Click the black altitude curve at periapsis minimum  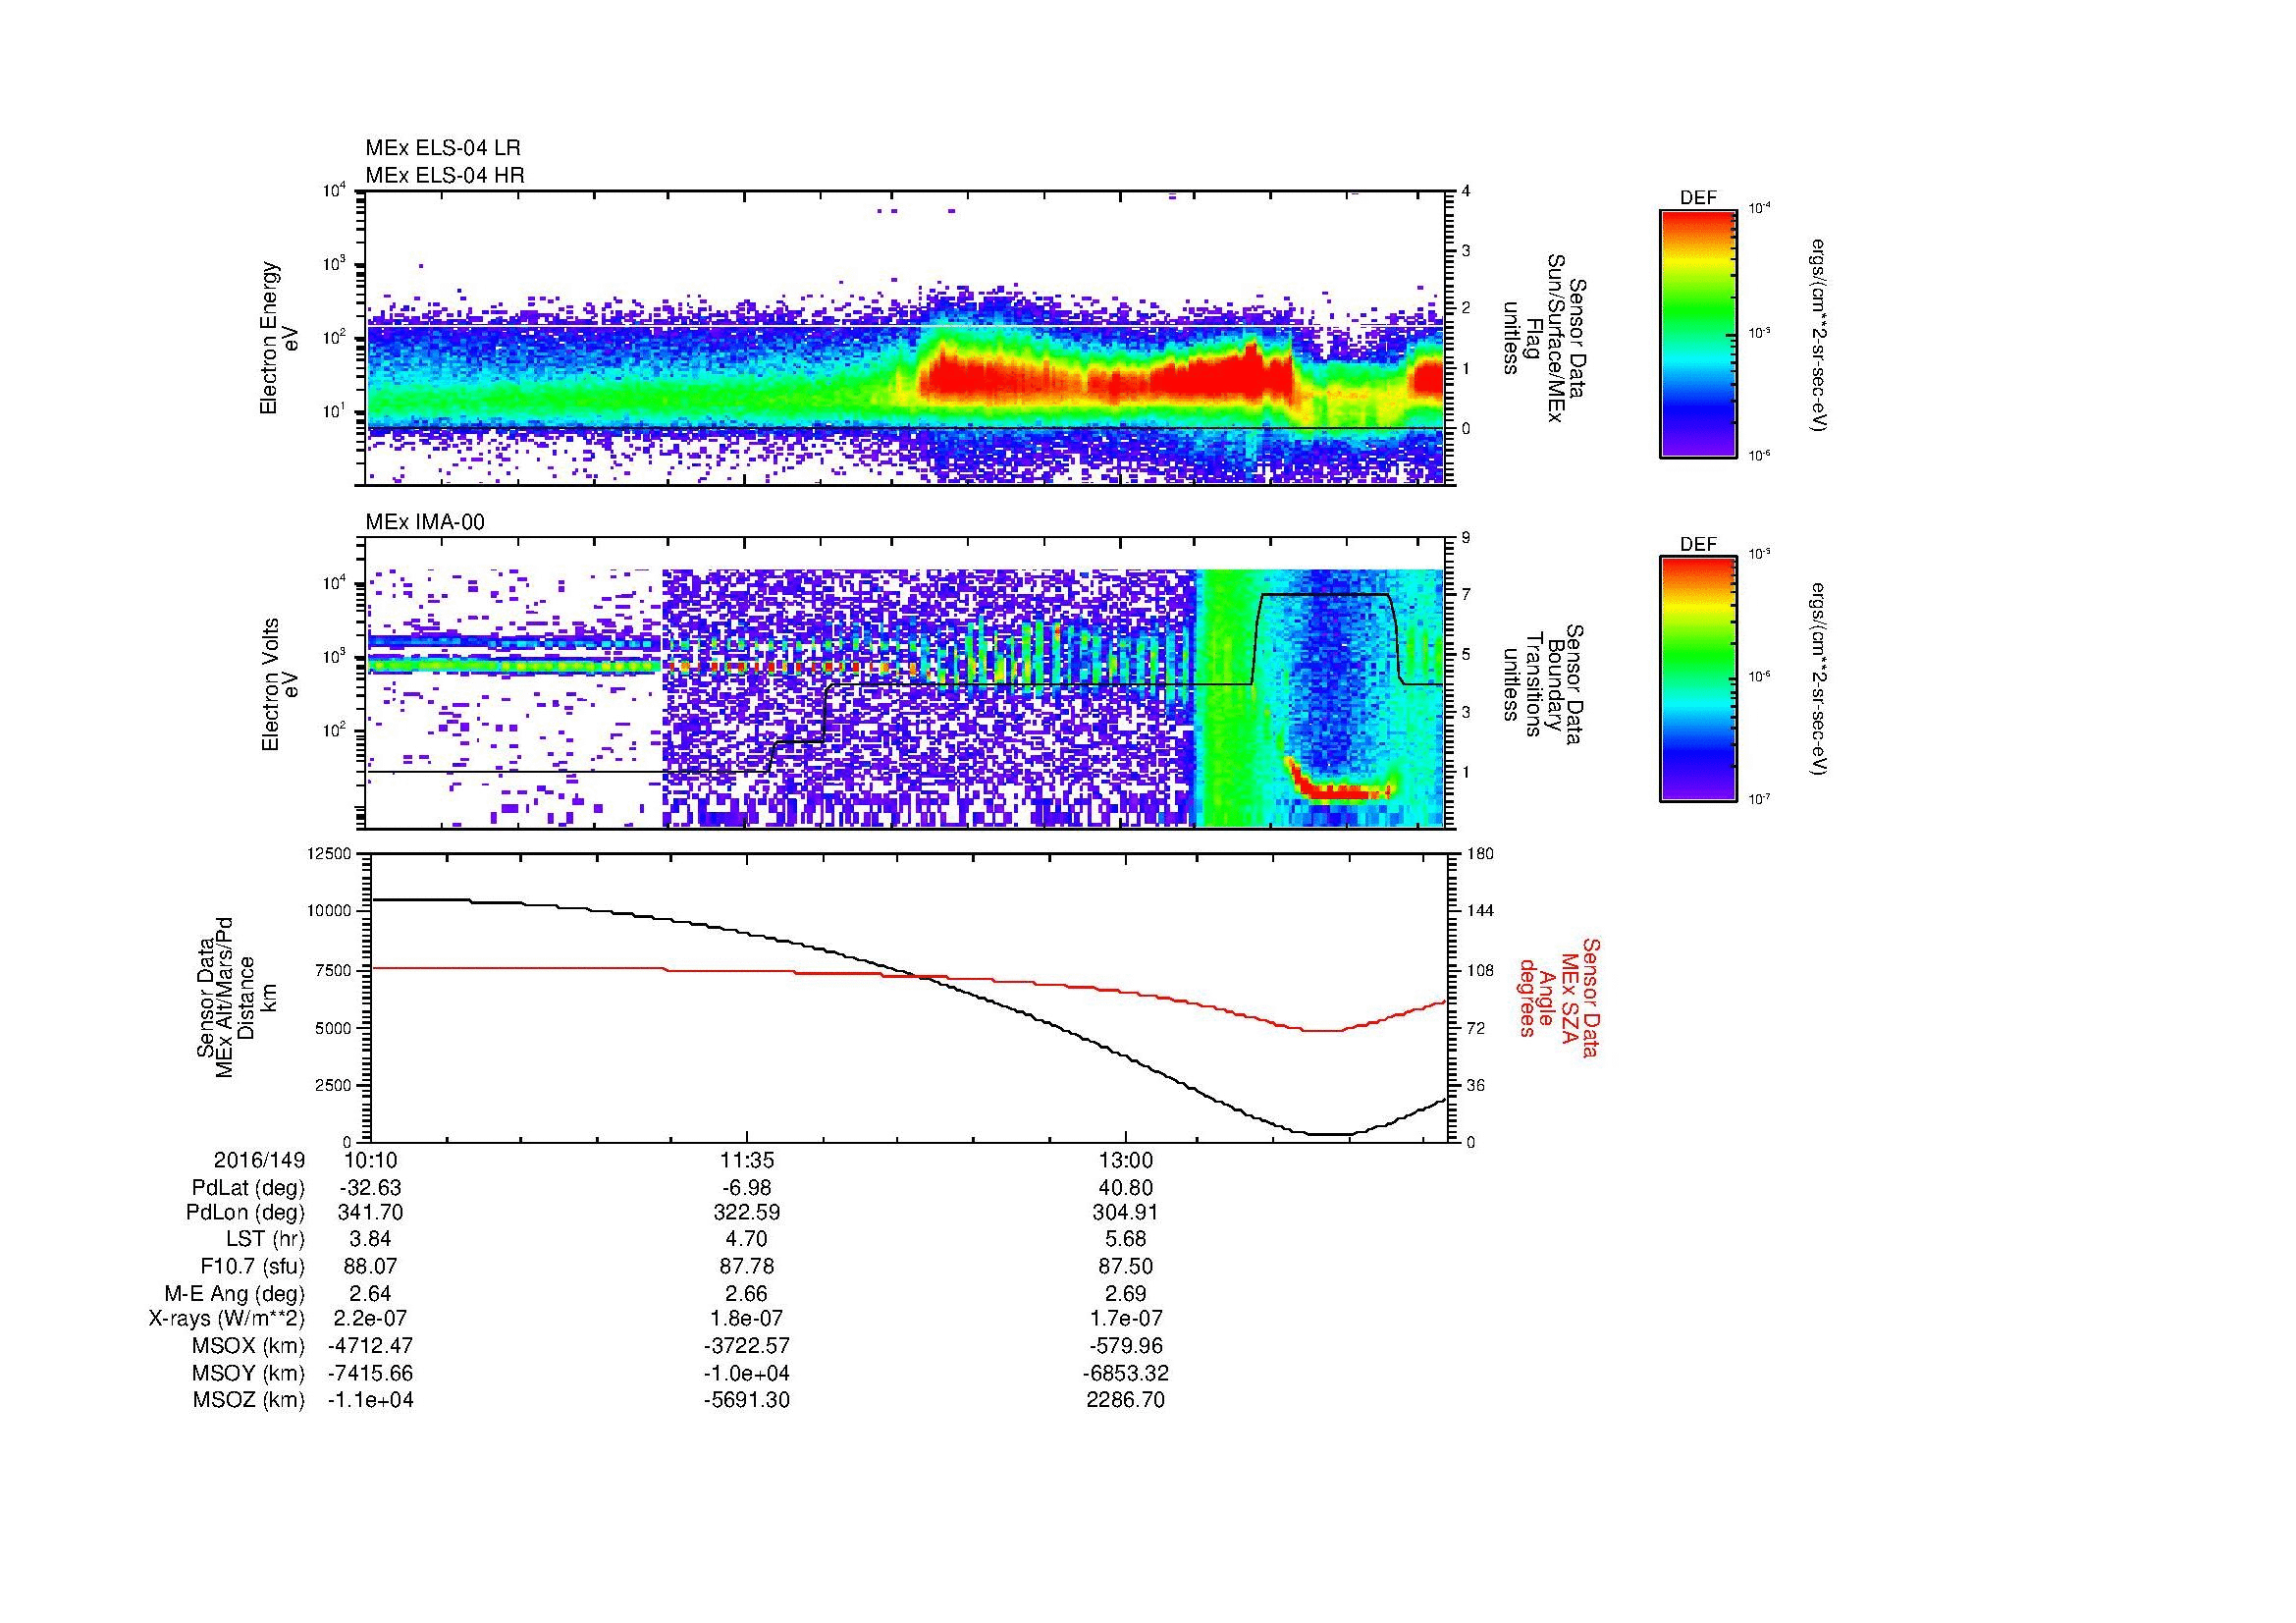1330,1134
